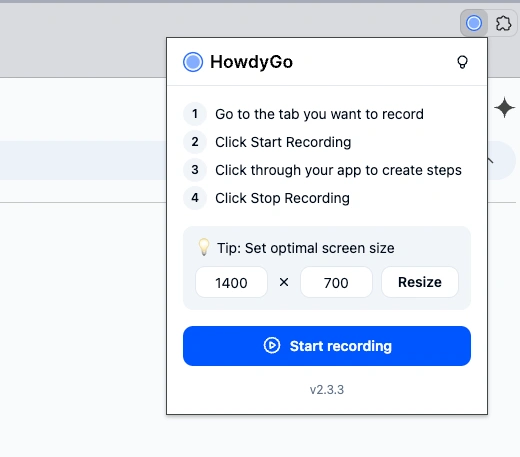The width and height of the screenshot is (520, 457).
Task: Open the browser Extensions puzzle icon
Action: (x=503, y=23)
